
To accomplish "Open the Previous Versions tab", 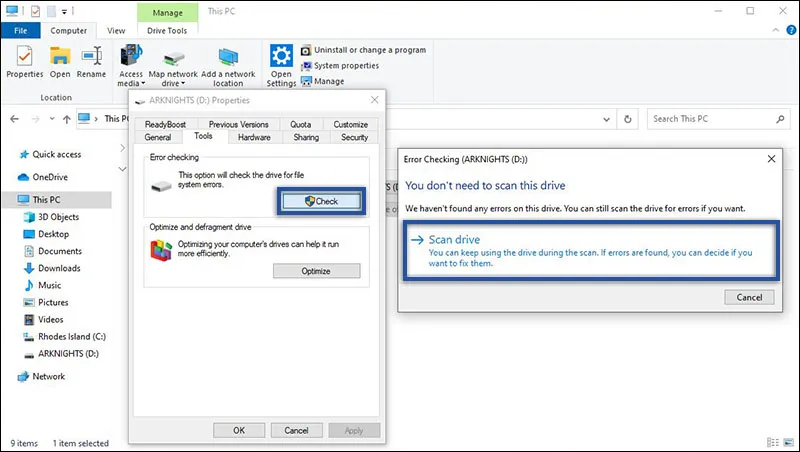I will [x=238, y=124].
